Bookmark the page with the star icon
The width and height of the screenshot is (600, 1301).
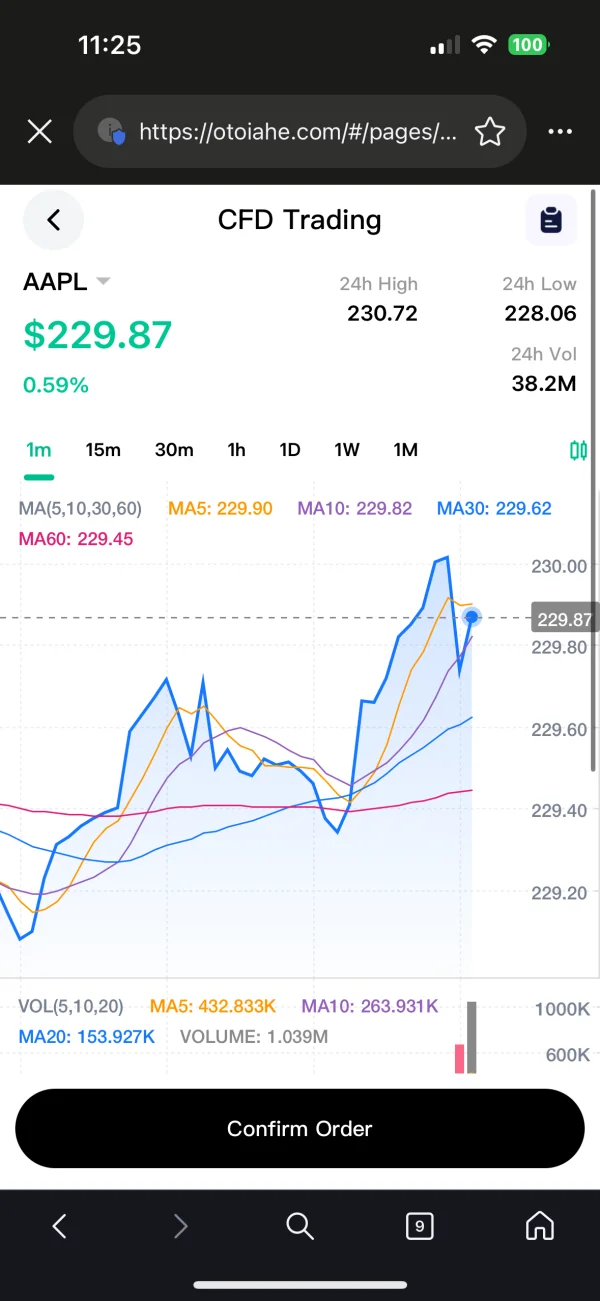(x=489, y=131)
